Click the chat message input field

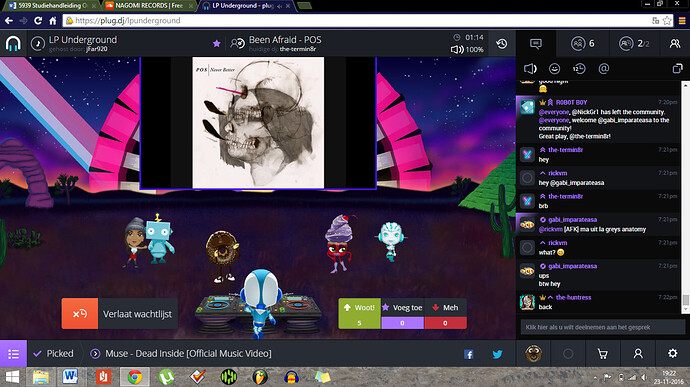coord(602,327)
